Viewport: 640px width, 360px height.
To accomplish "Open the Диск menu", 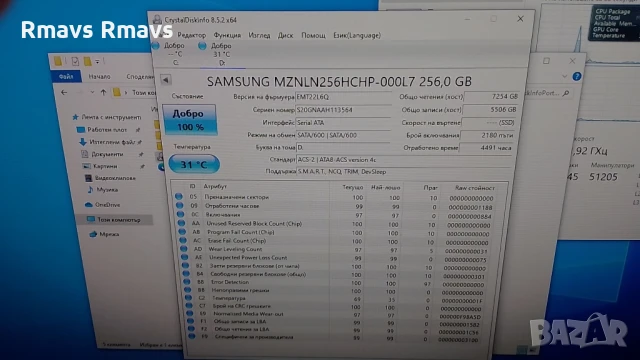I will click(285, 35).
